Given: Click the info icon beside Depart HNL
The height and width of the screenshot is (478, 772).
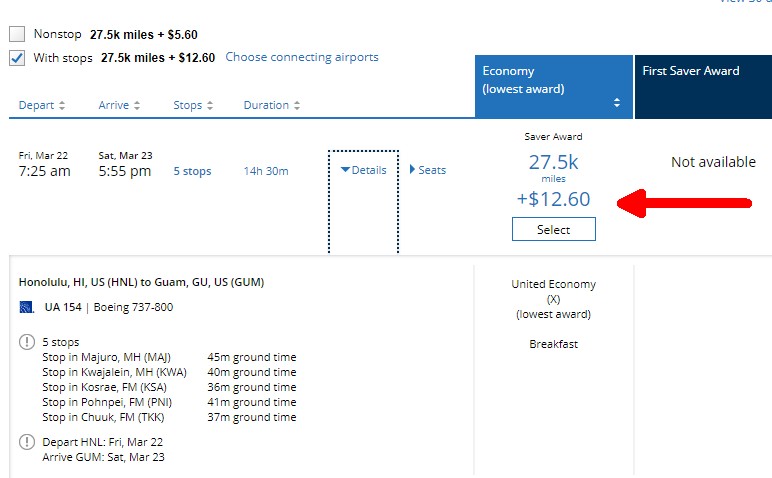Looking at the screenshot, I should point(26,442).
